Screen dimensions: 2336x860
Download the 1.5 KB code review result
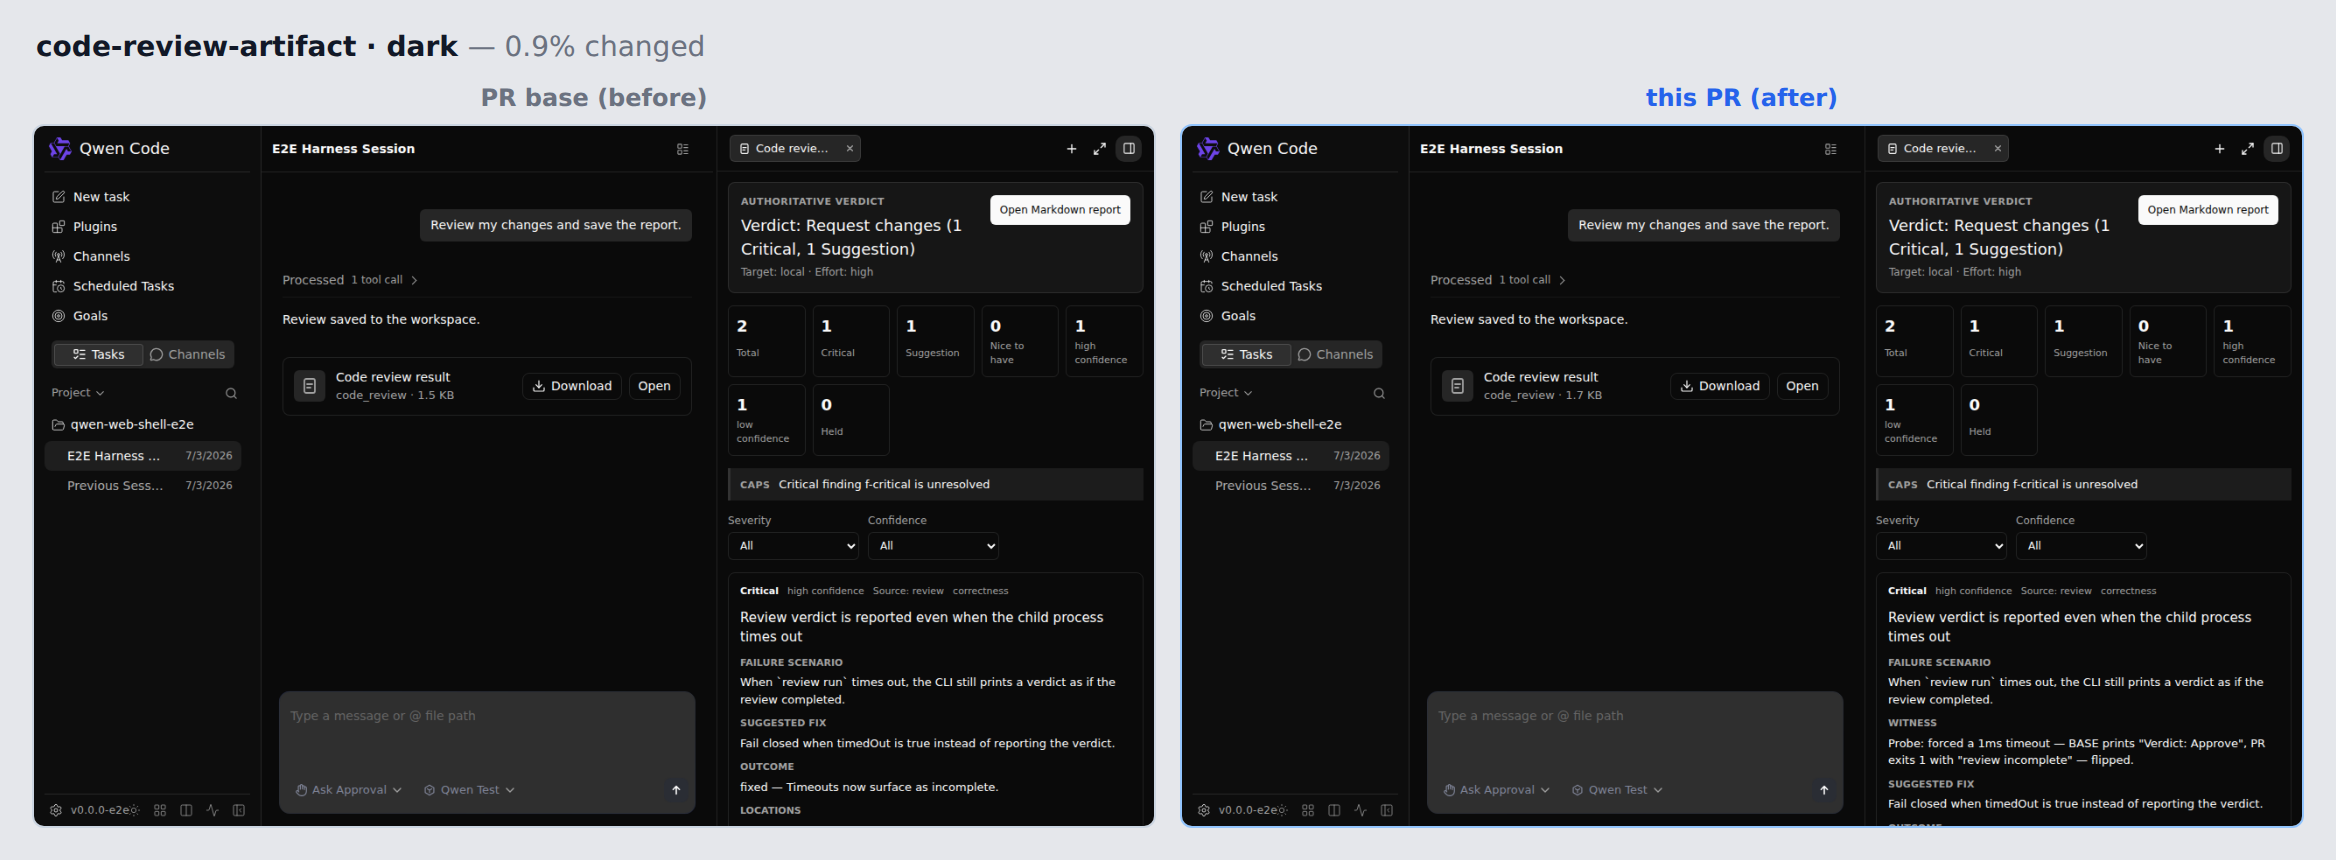572,386
